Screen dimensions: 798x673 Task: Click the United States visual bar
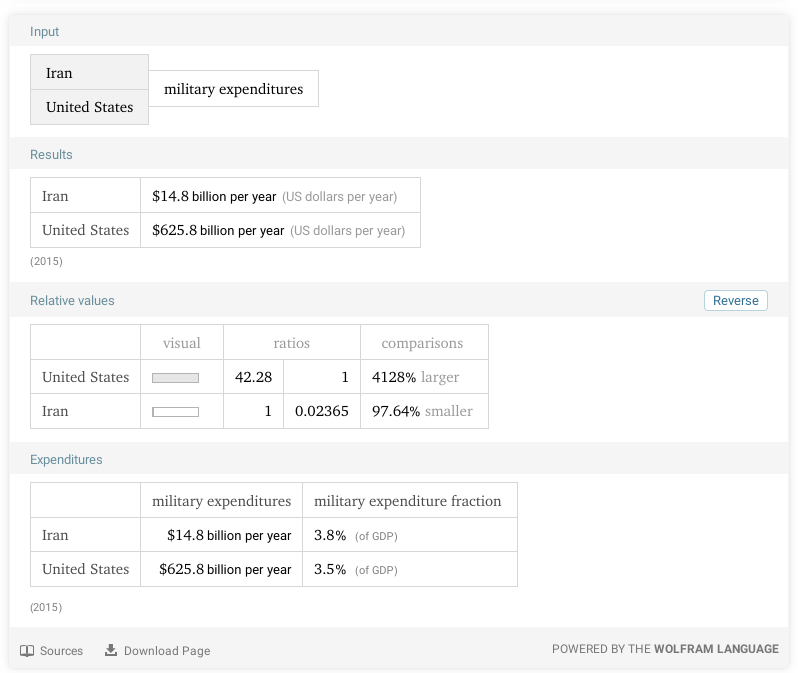(176, 378)
